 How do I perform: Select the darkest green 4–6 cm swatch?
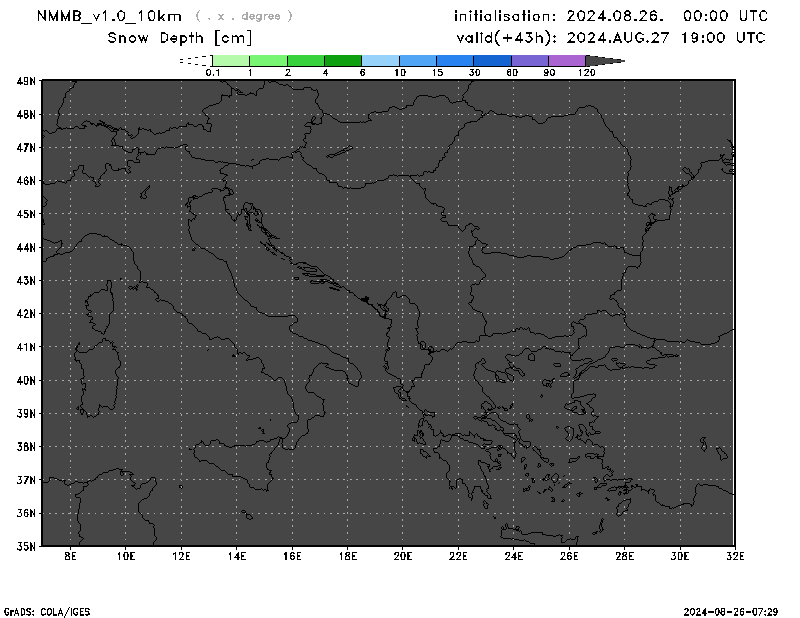[343, 61]
